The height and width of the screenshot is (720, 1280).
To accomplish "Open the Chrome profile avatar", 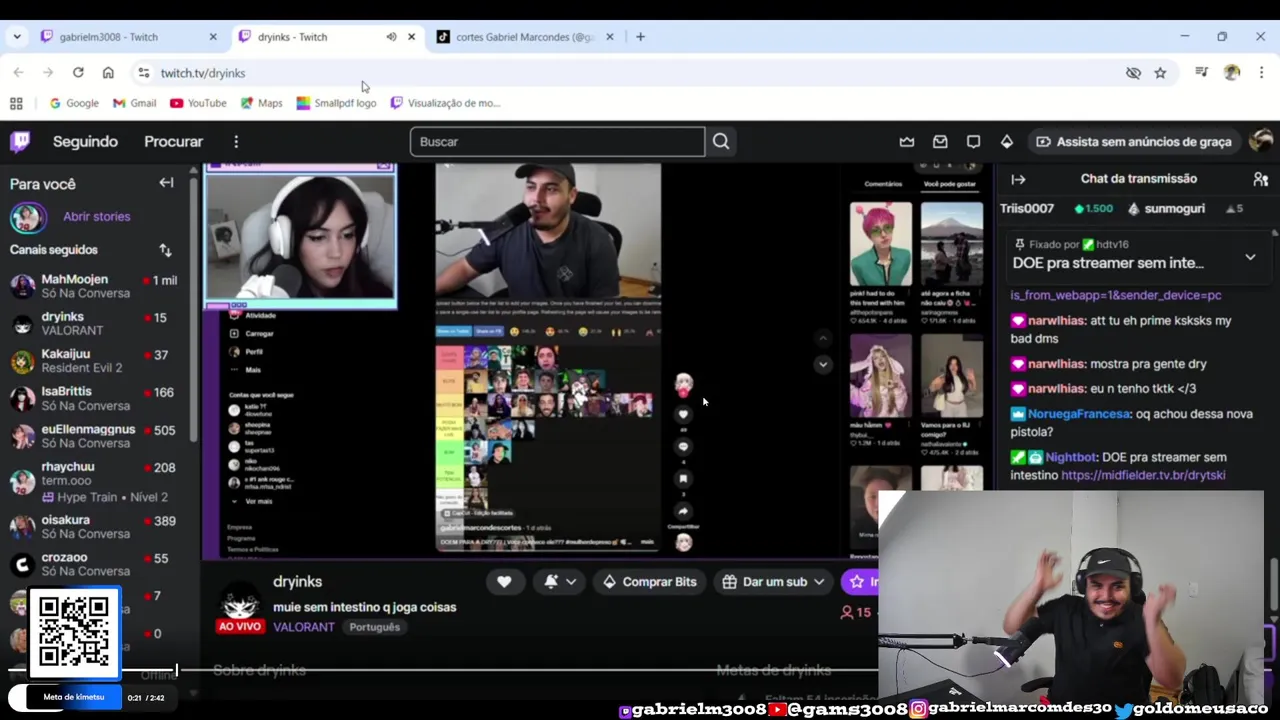I will pyautogui.click(x=1232, y=73).
